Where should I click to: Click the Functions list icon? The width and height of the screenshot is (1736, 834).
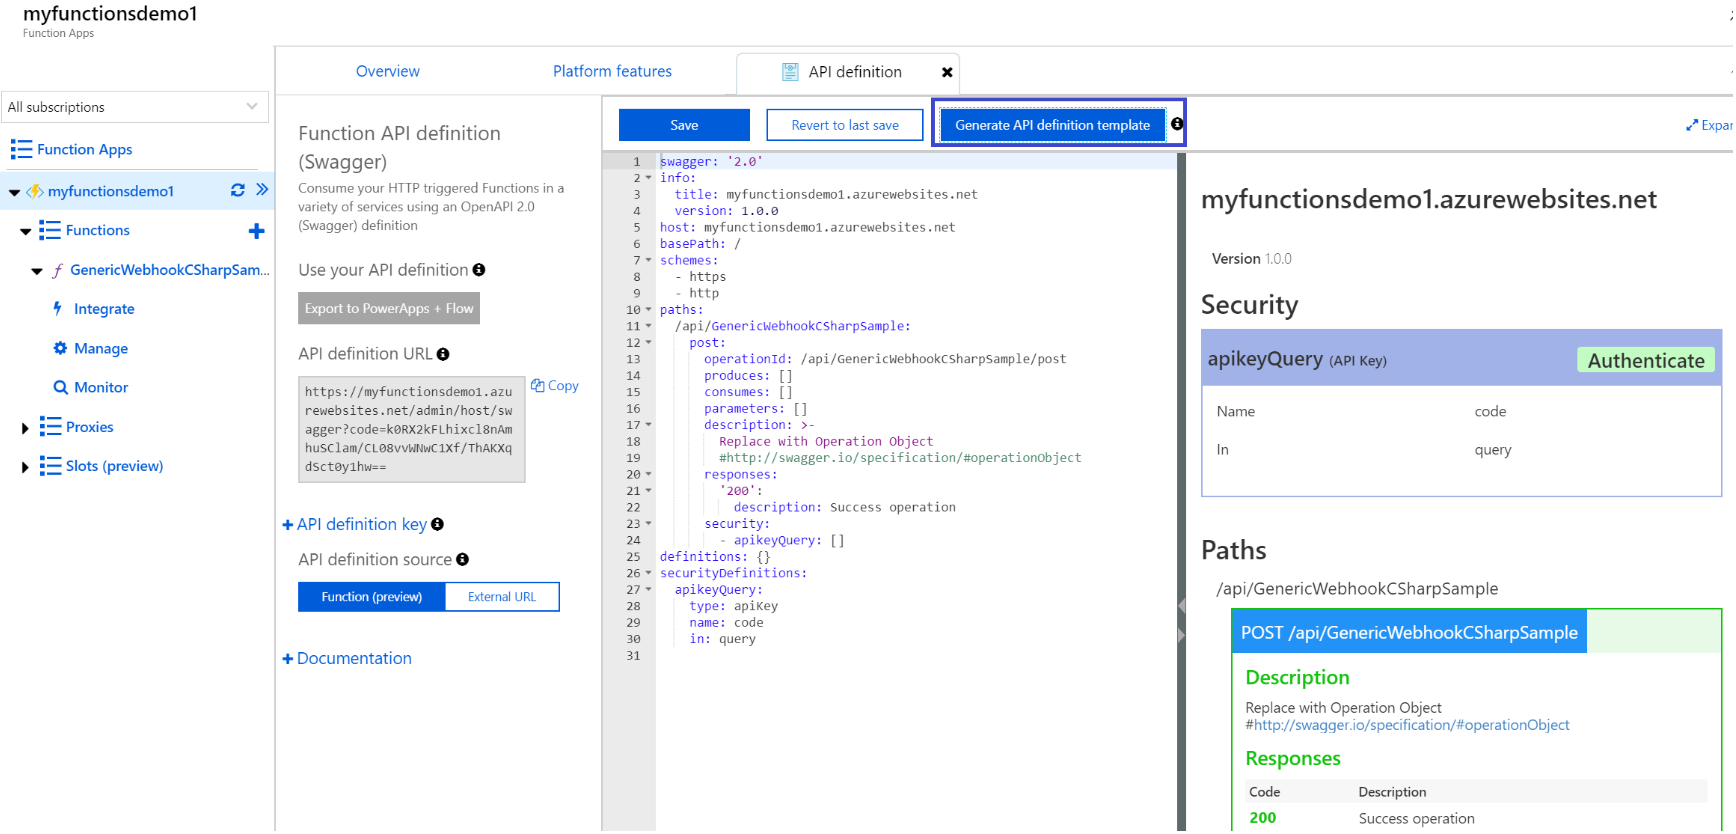tap(50, 230)
